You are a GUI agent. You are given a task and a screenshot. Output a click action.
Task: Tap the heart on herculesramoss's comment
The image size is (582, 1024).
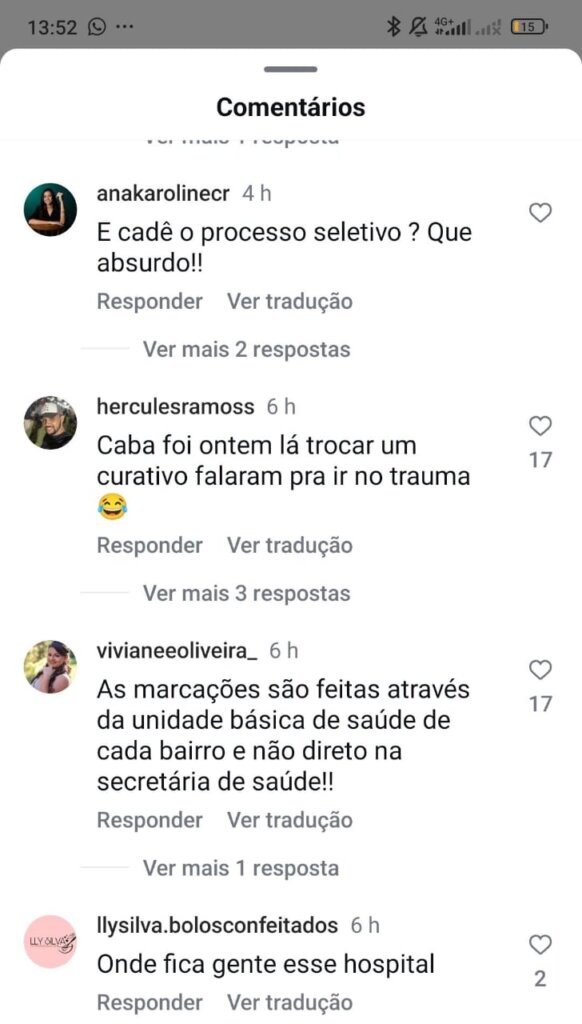pos(540,426)
